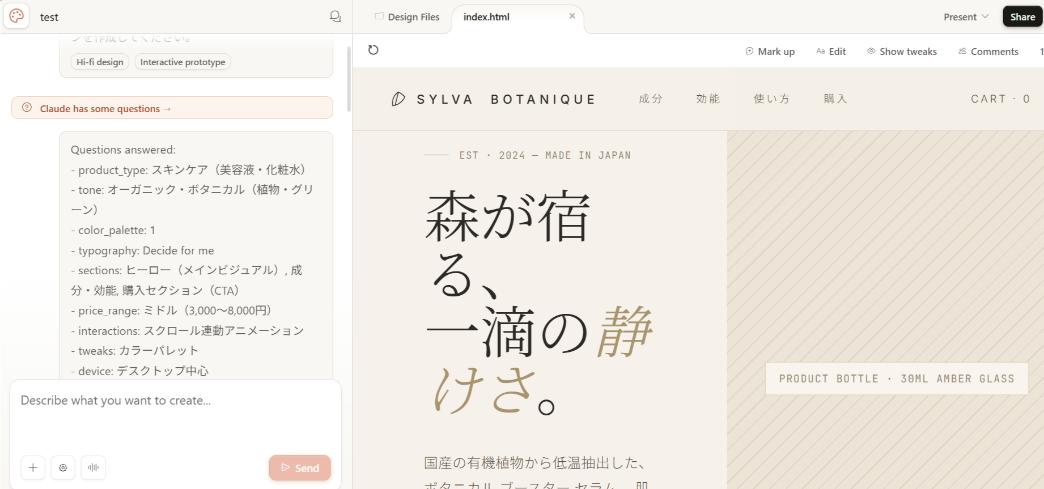Click the product_type: スキンケア line
This screenshot has height=489, width=1044.
[191, 170]
